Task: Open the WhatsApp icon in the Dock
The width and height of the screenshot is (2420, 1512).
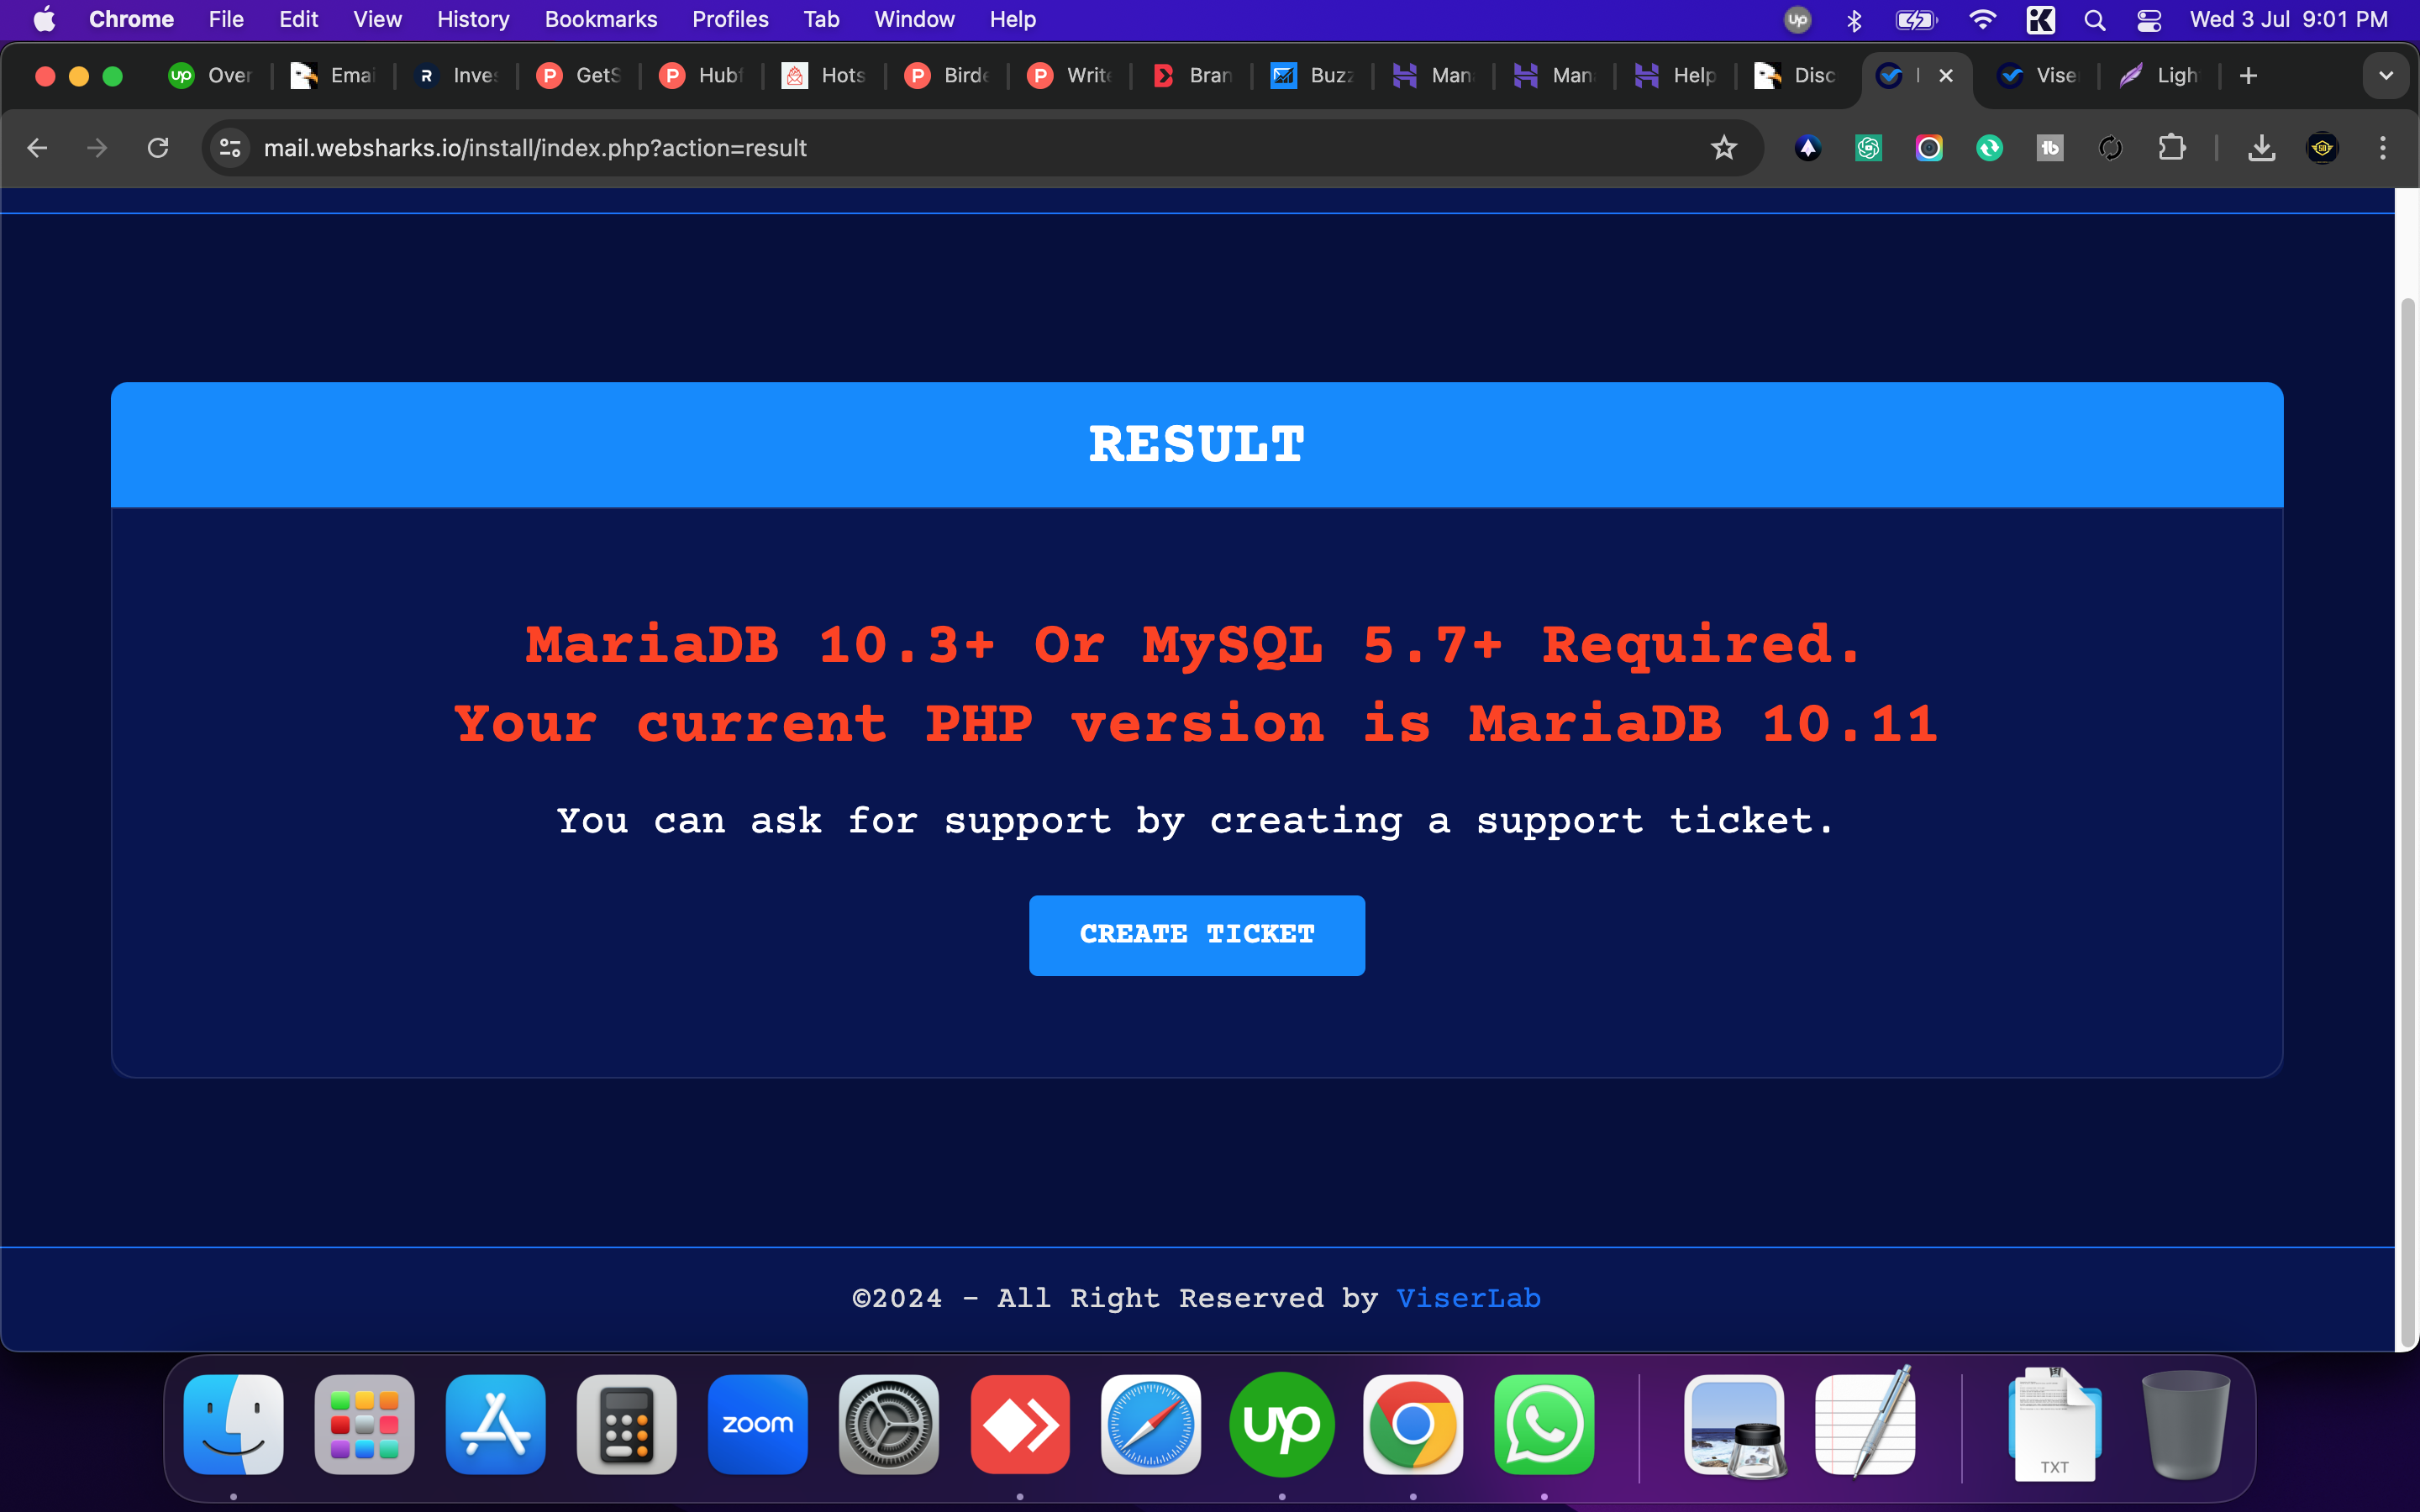Action: [x=1543, y=1424]
